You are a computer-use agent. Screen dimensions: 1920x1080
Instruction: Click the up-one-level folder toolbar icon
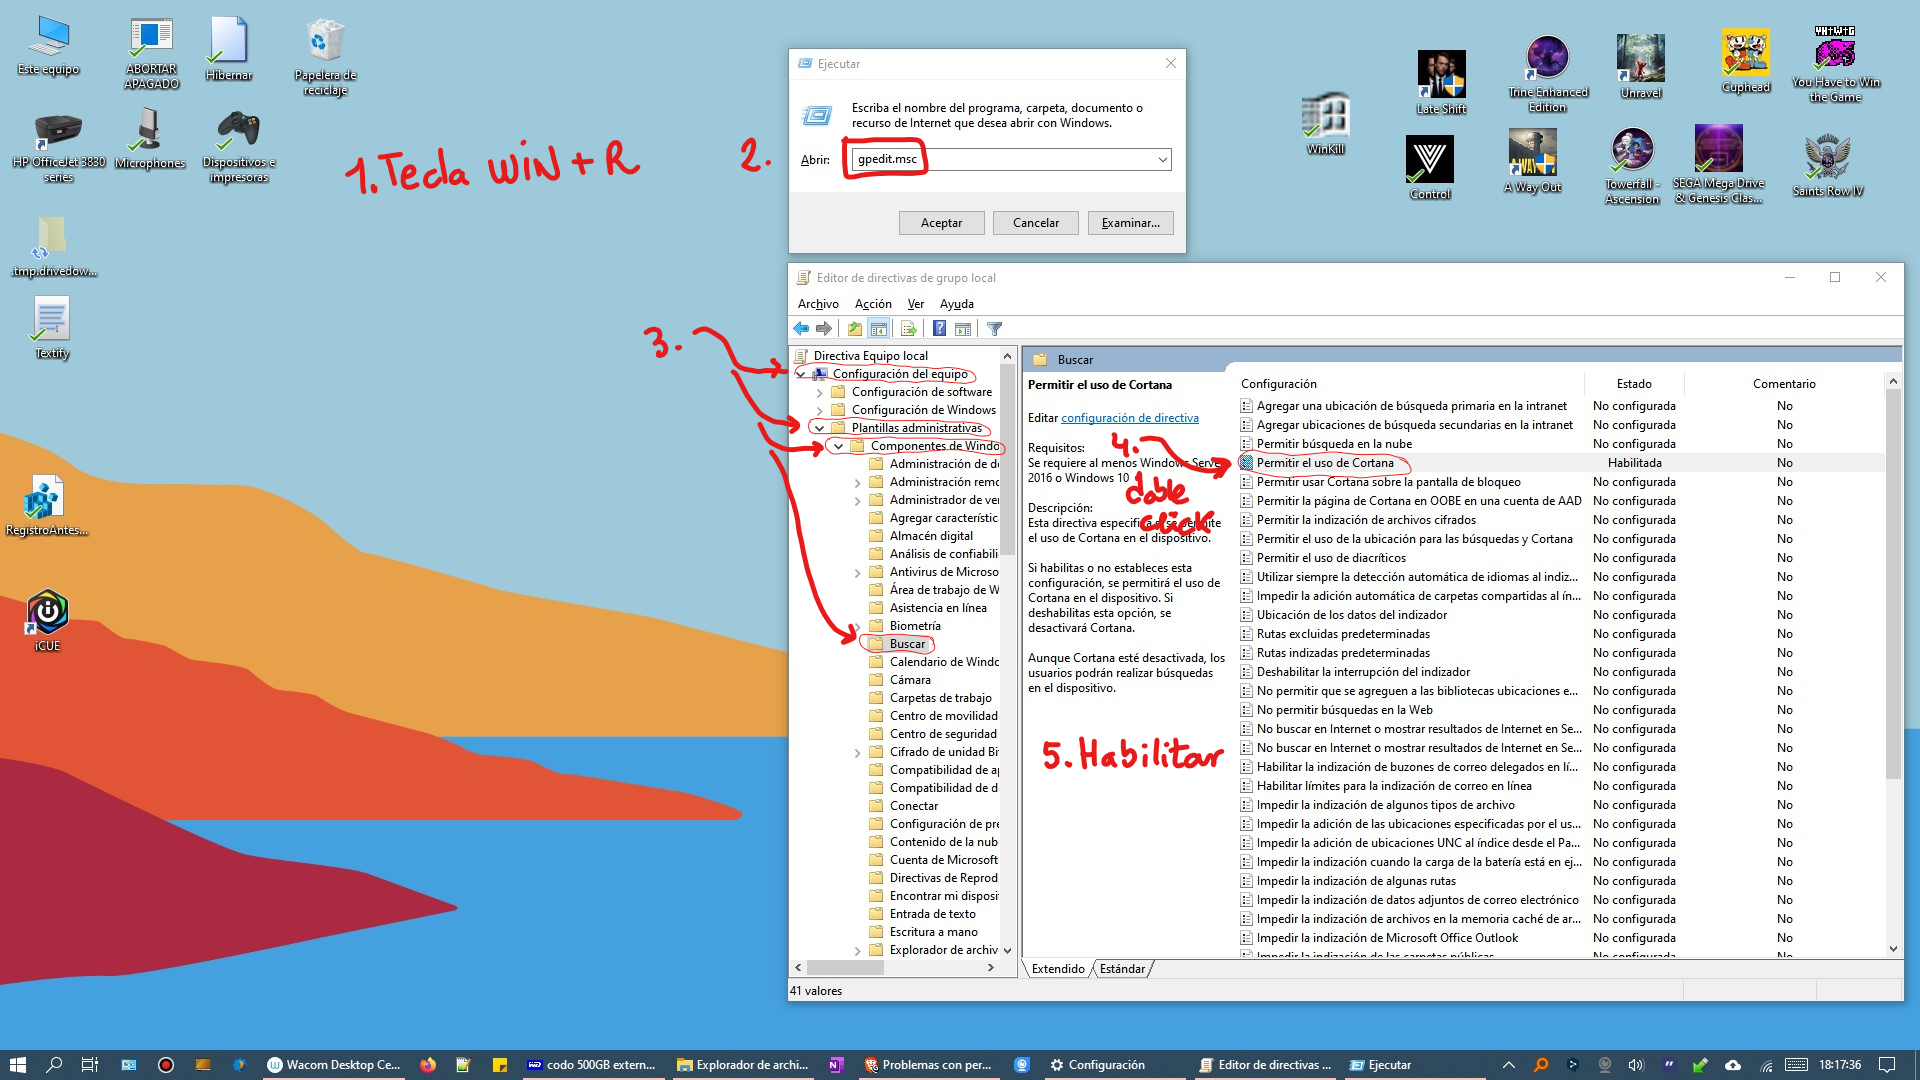854,328
